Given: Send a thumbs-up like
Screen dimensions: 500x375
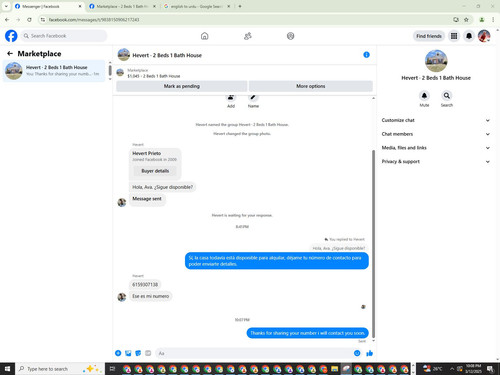Looking at the screenshot, I should coord(369,353).
